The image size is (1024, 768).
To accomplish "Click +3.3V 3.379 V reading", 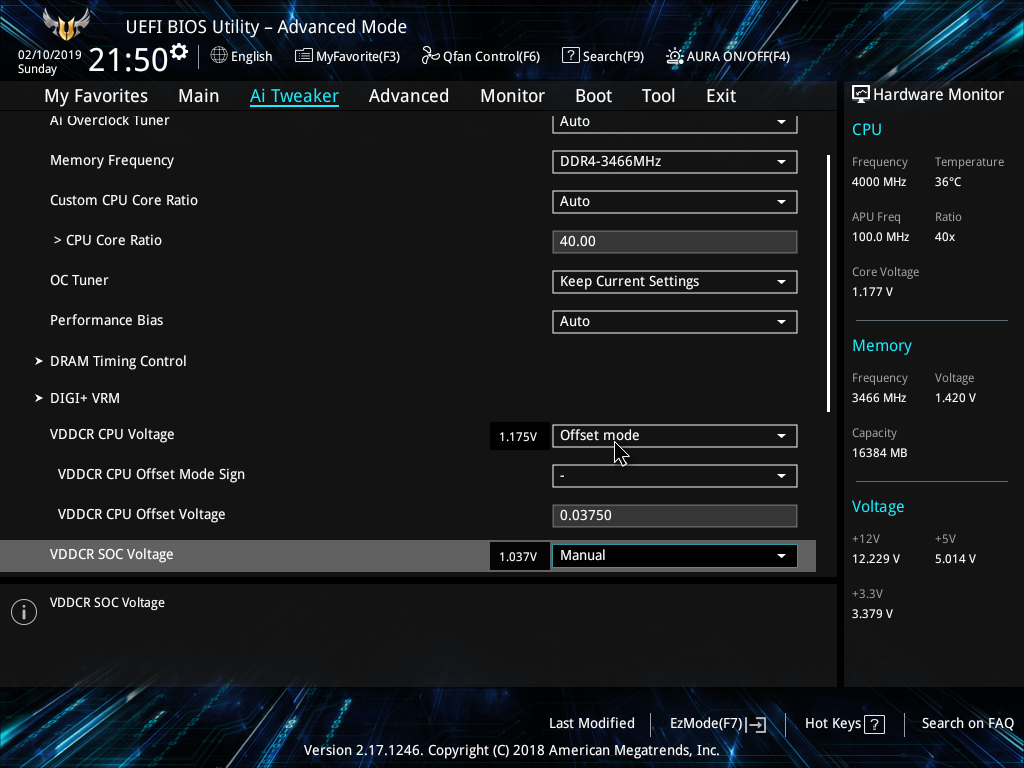I will [872, 614].
